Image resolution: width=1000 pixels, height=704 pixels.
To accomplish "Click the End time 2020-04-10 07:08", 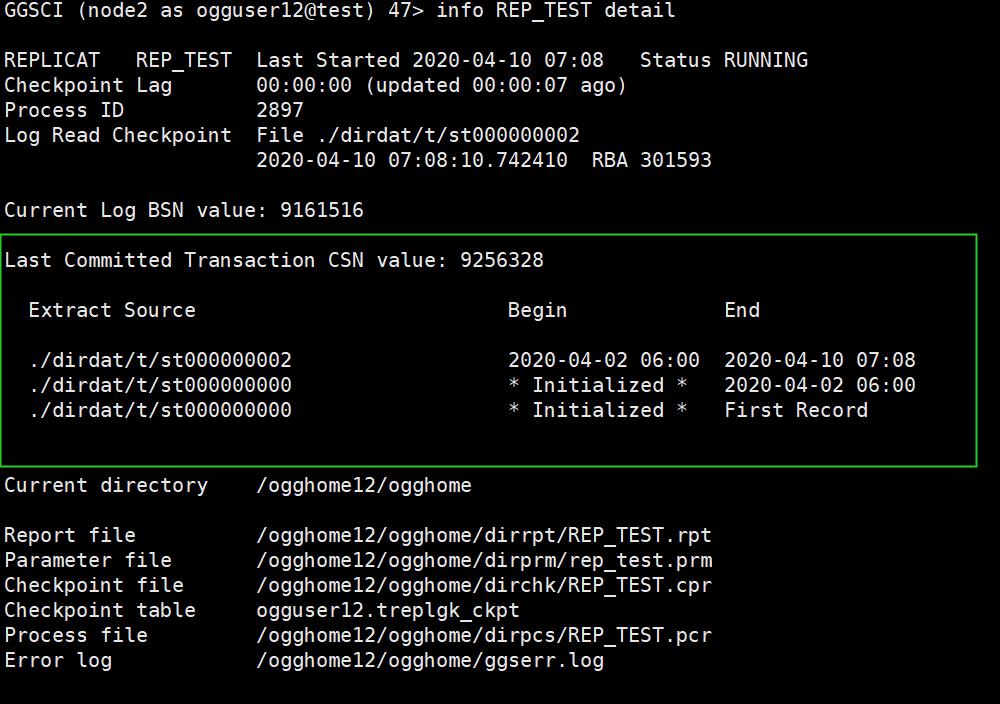I will click(x=820, y=360).
